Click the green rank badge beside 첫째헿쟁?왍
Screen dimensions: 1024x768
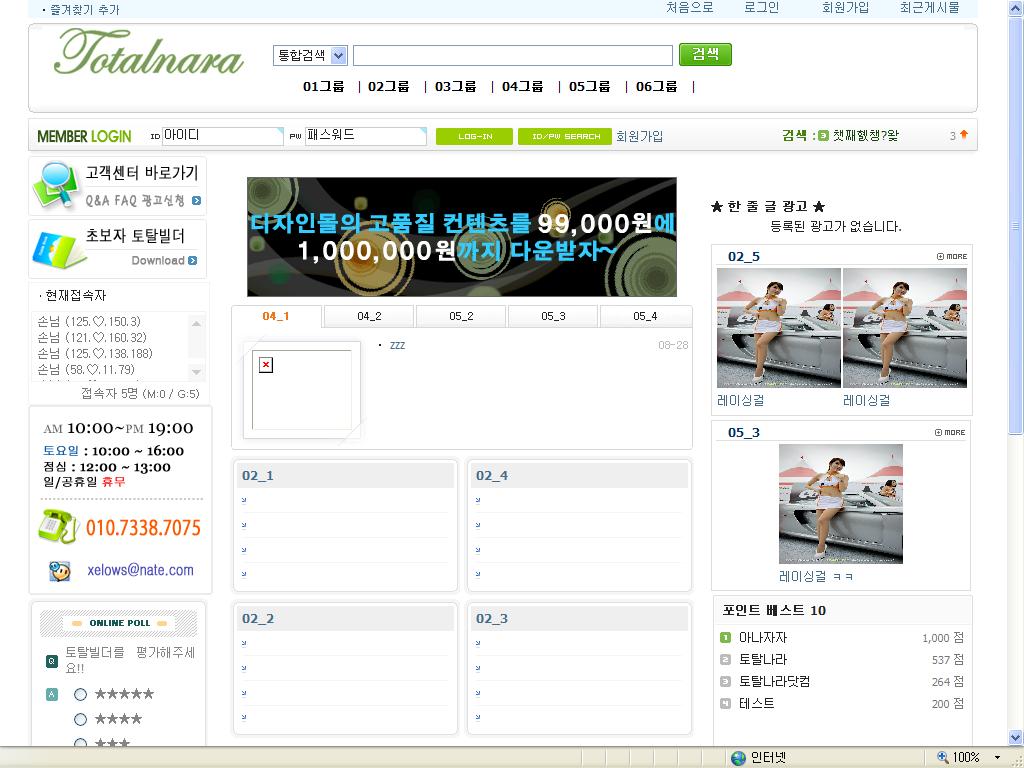tap(824, 136)
